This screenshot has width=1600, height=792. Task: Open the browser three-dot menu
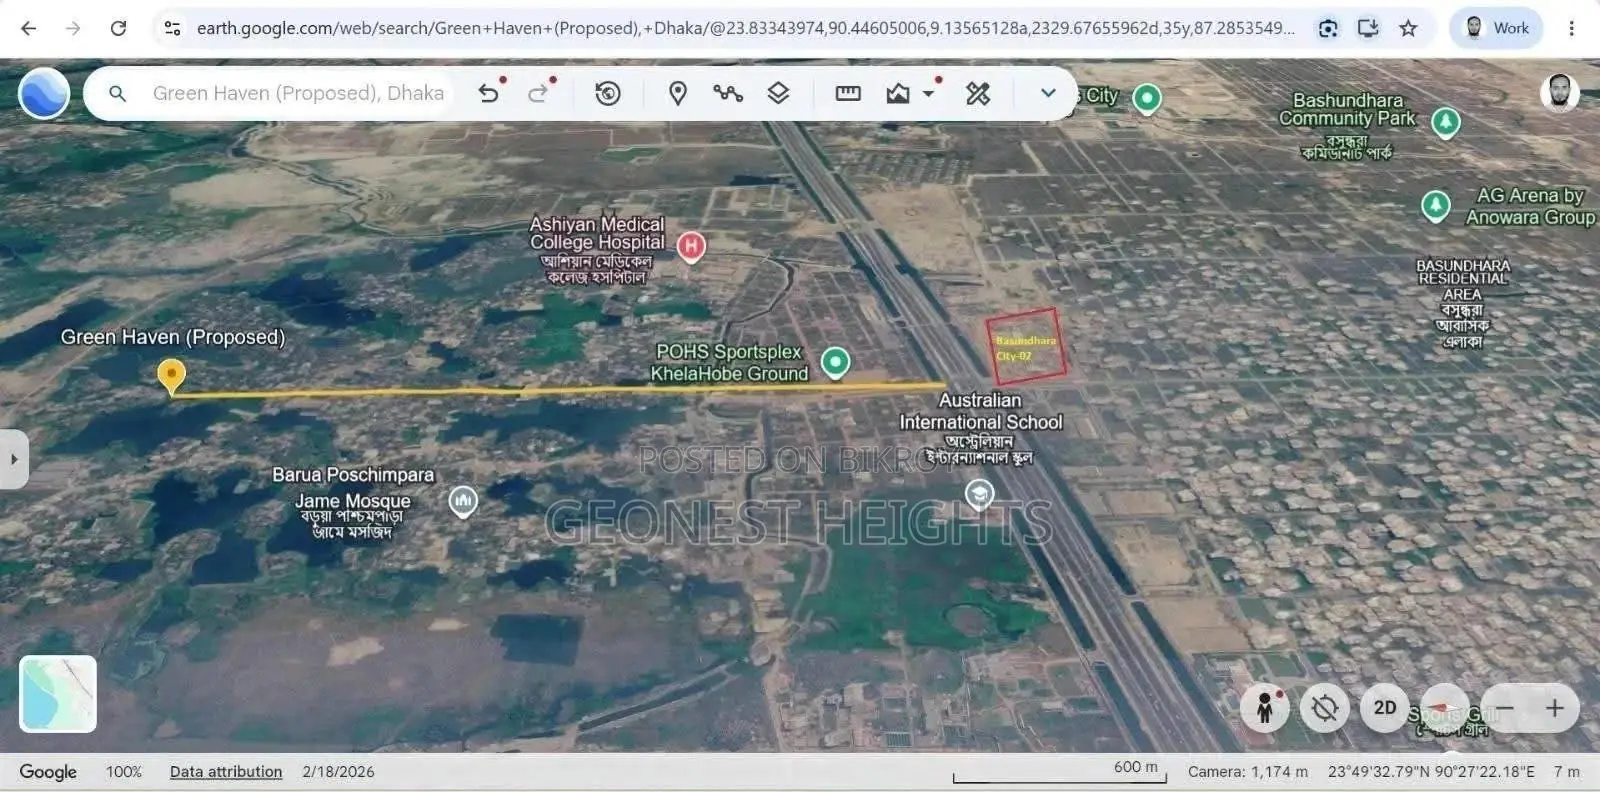1572,28
